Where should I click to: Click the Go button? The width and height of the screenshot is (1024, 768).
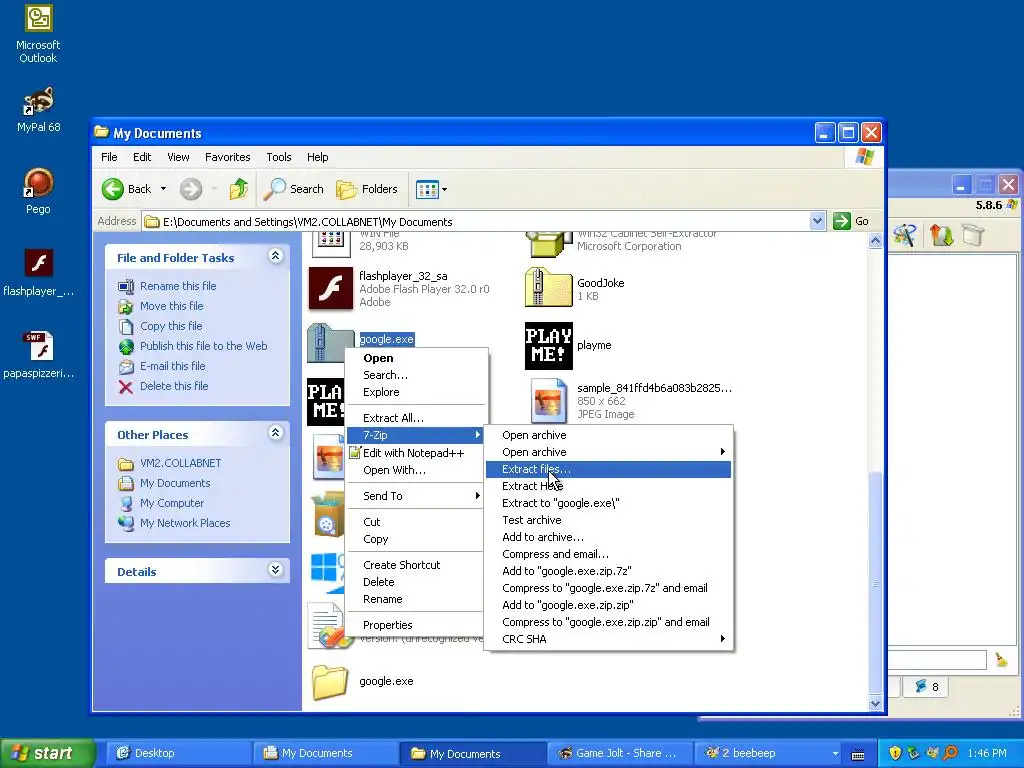pos(851,221)
